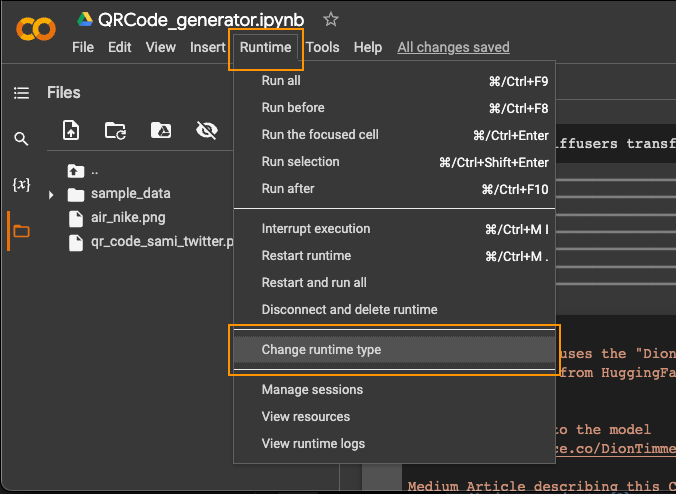Open the qr_code_sami_twitter file

click(150, 242)
